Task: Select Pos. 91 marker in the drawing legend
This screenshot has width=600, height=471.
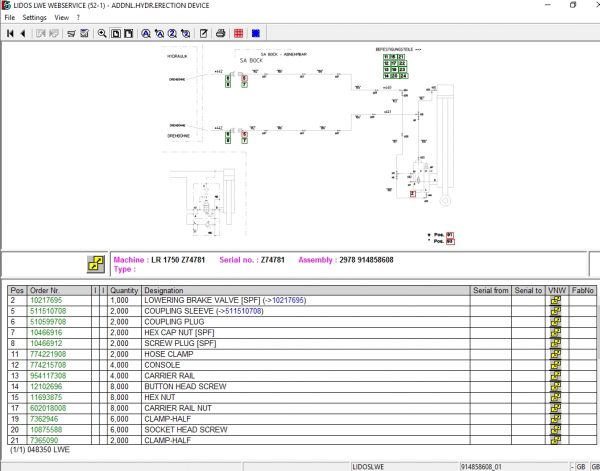Action: pyautogui.click(x=450, y=235)
